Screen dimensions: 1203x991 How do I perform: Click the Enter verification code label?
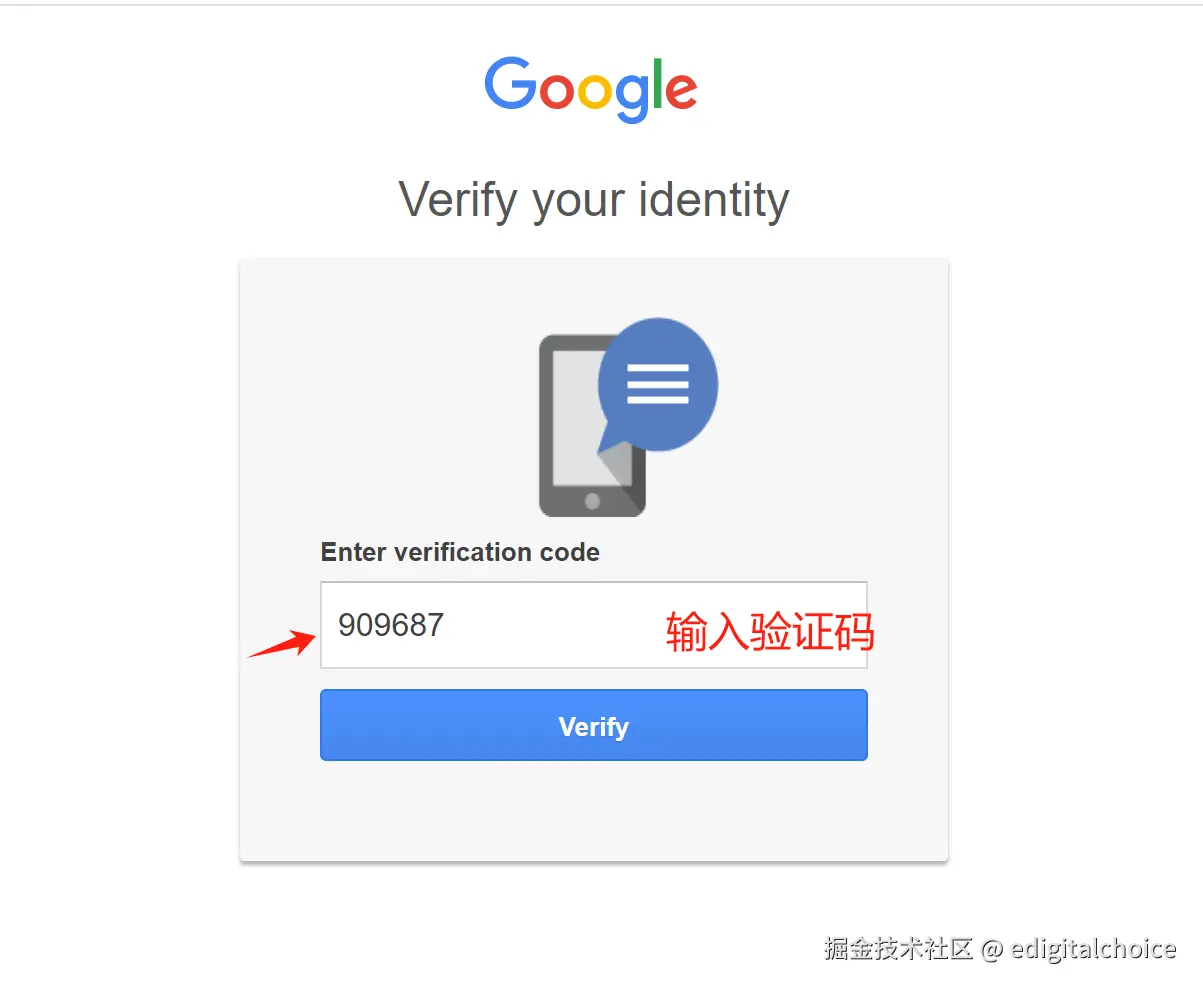(460, 552)
